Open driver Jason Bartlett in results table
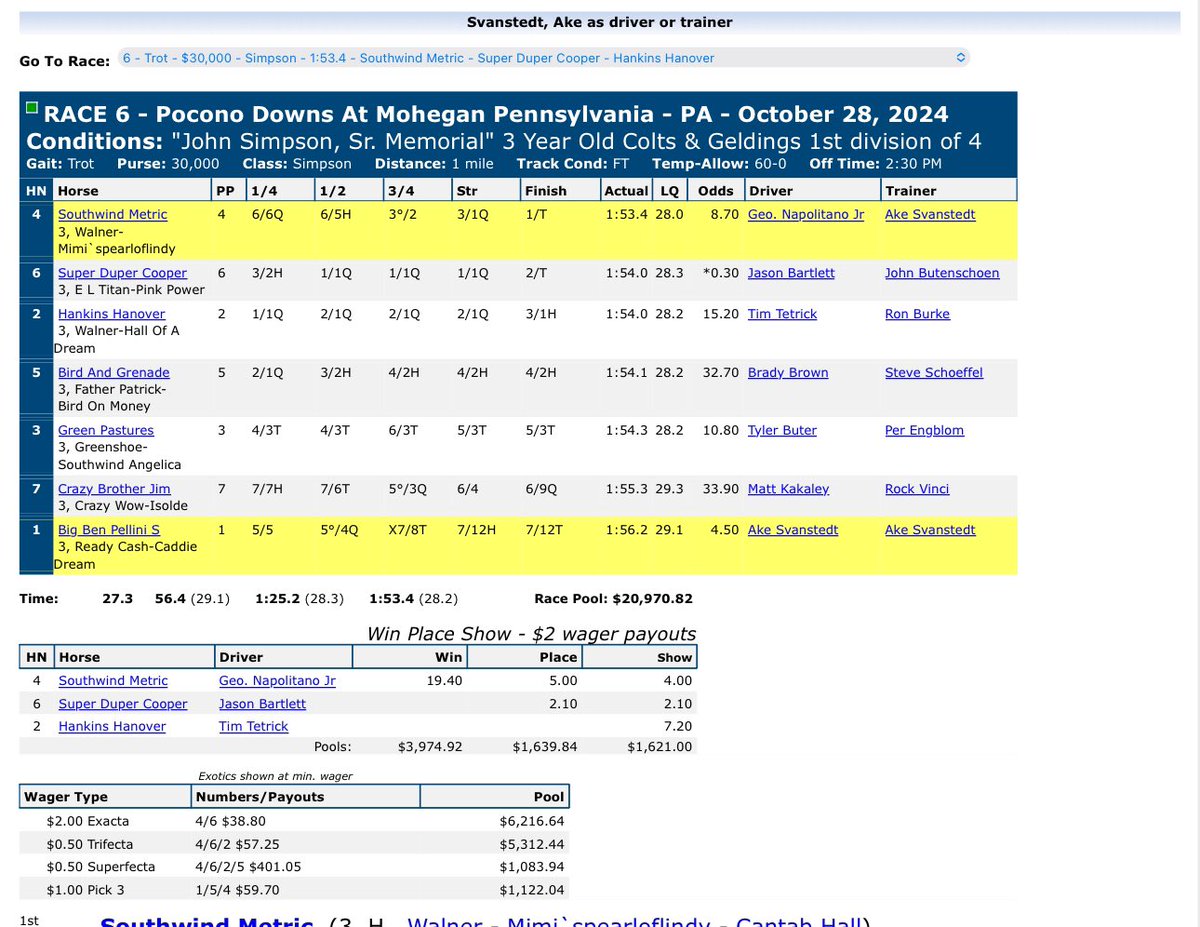The width and height of the screenshot is (1200, 927). click(x=791, y=273)
